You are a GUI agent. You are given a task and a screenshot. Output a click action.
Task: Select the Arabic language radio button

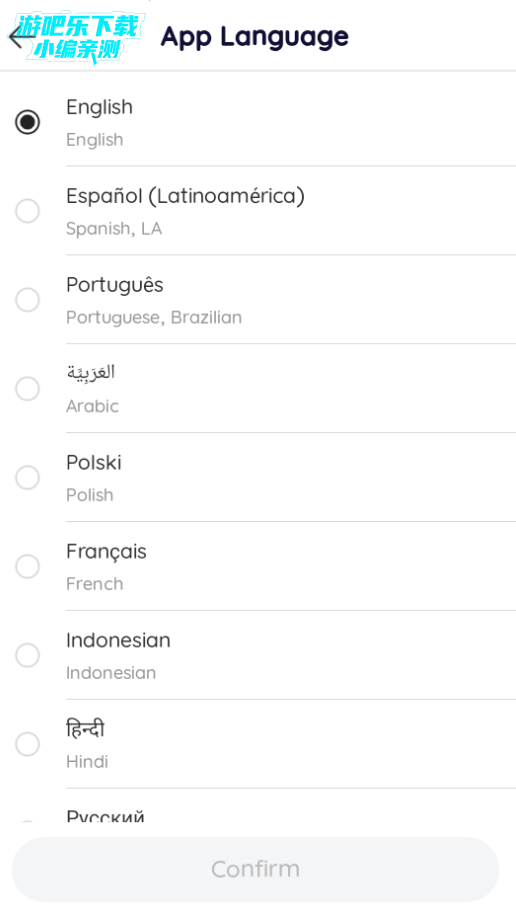coord(27,389)
